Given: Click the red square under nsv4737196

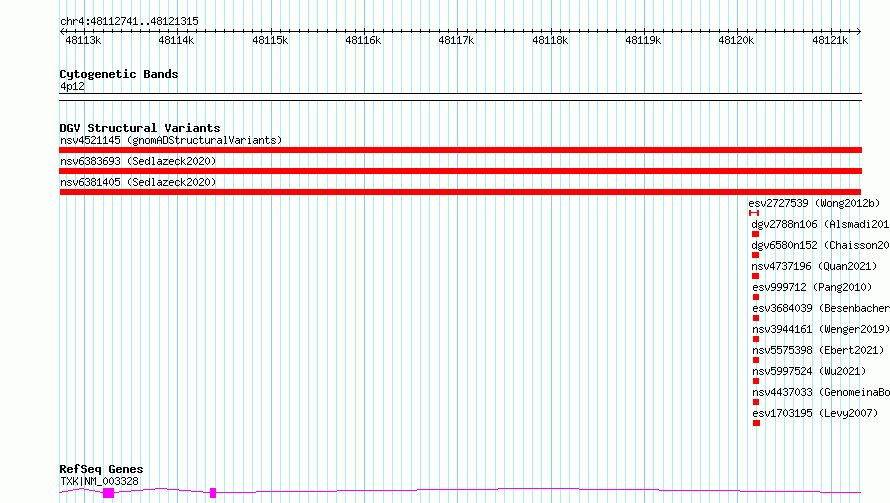Looking at the screenshot, I should (755, 276).
